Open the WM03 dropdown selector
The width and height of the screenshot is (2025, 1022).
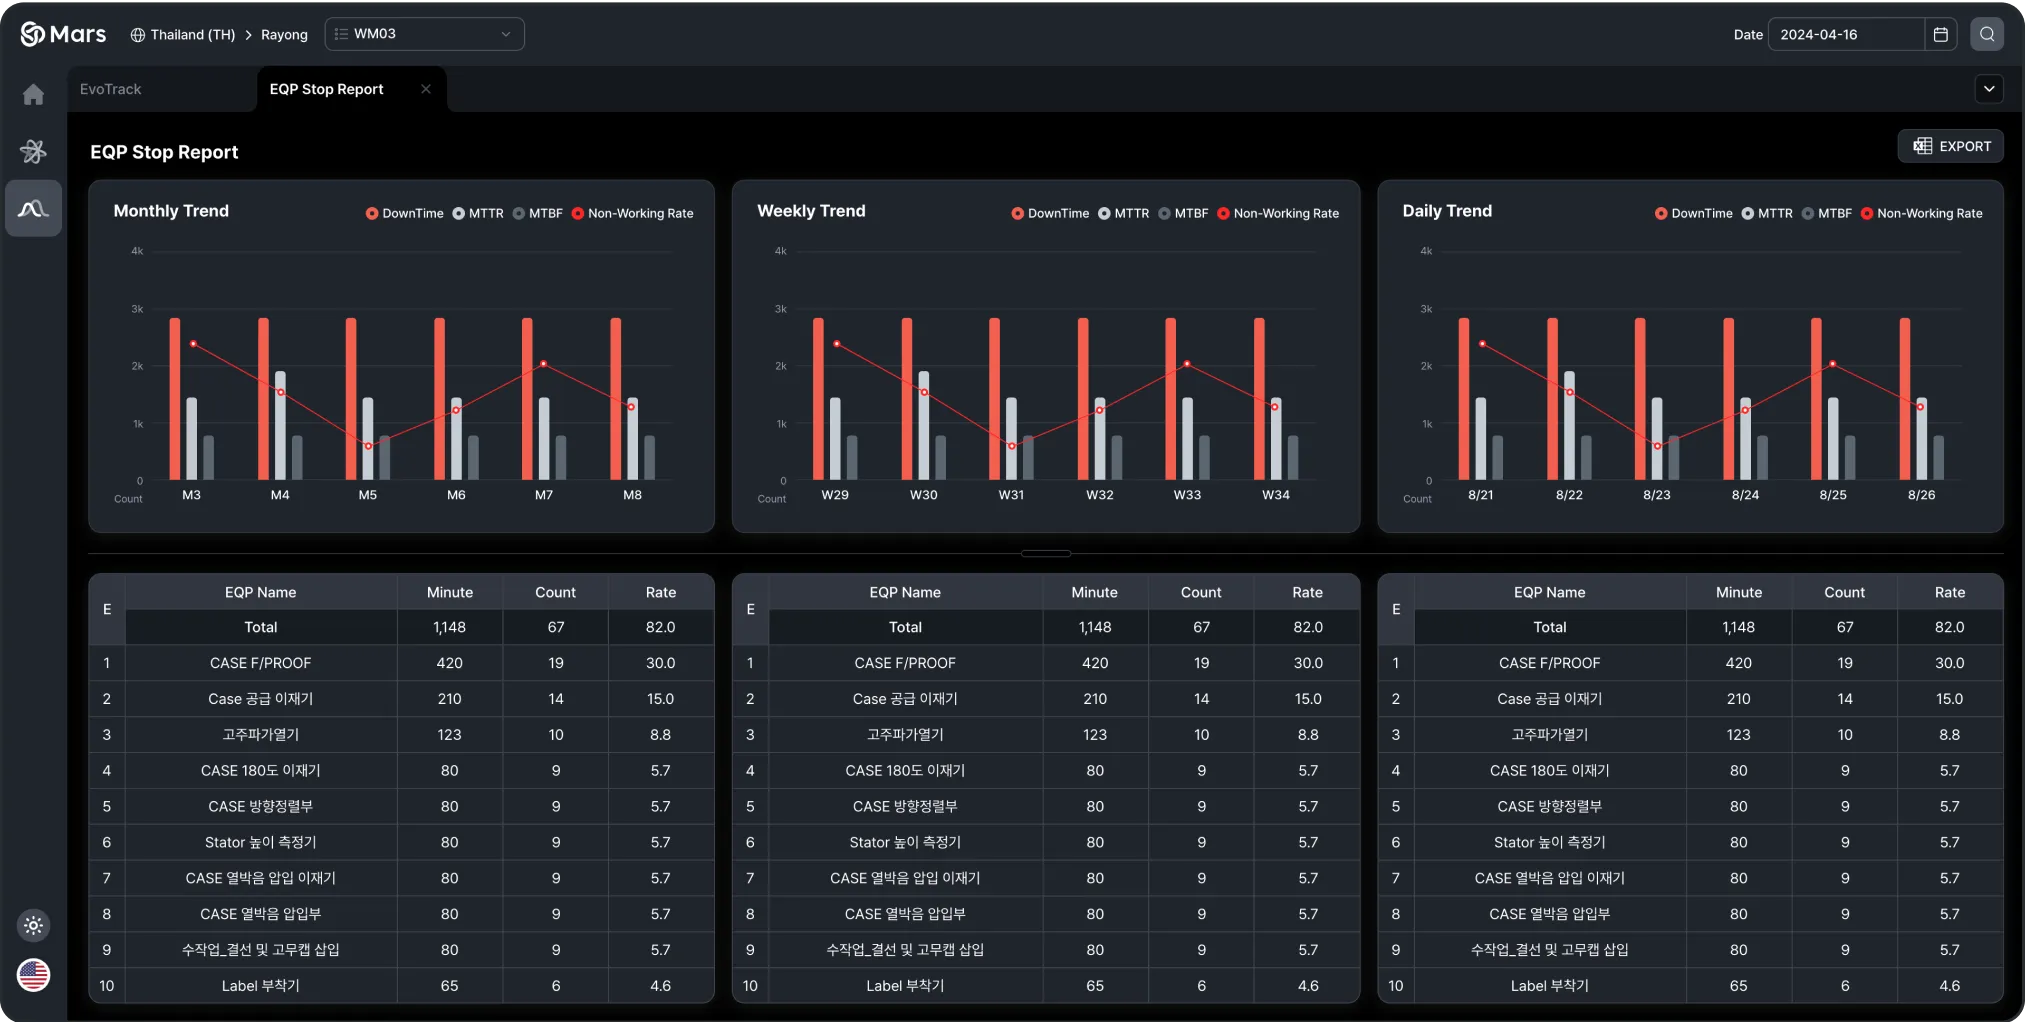click(x=424, y=34)
